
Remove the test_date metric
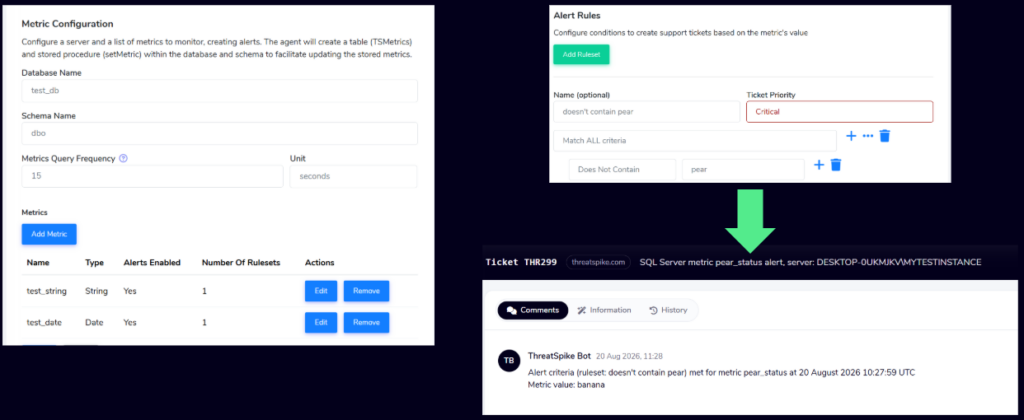[x=366, y=323]
